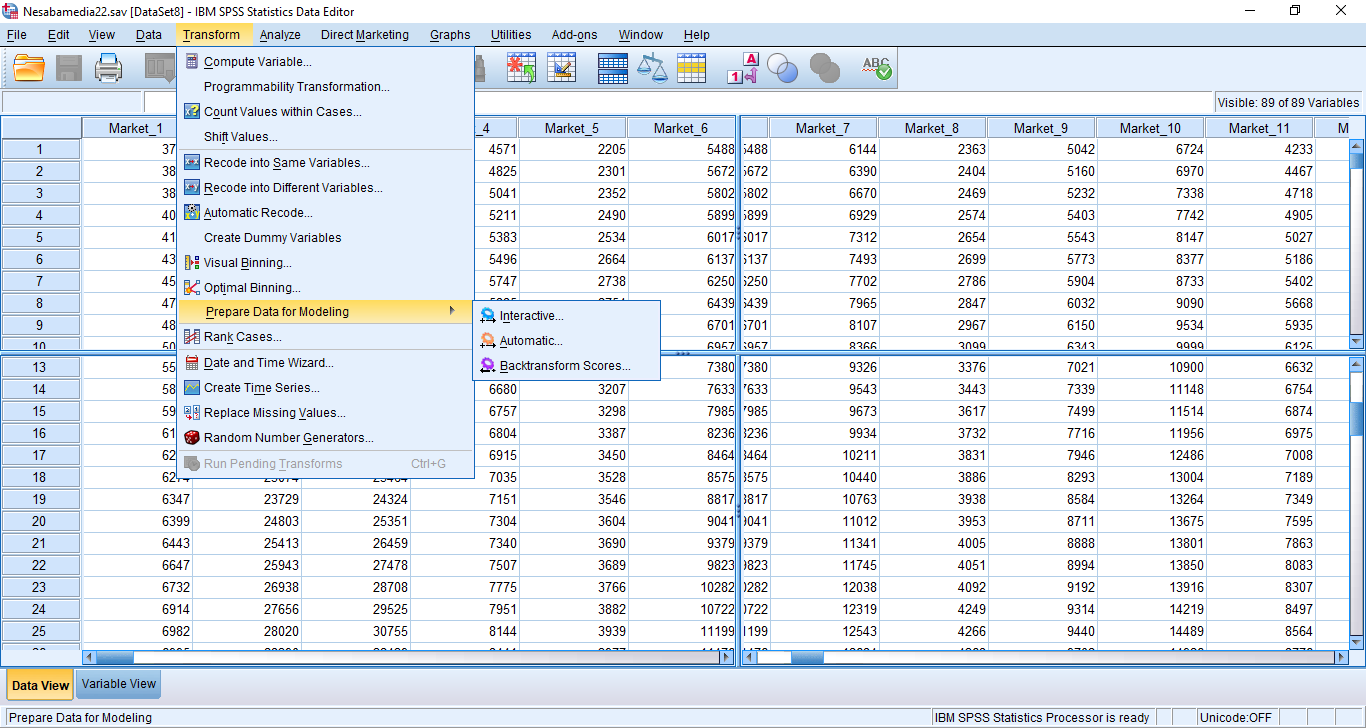
Task: Click the Market_9 column header
Action: (x=1040, y=128)
